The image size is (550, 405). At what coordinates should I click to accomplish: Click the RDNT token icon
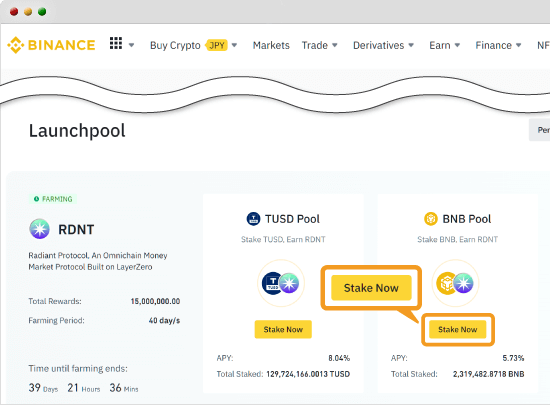tap(39, 229)
